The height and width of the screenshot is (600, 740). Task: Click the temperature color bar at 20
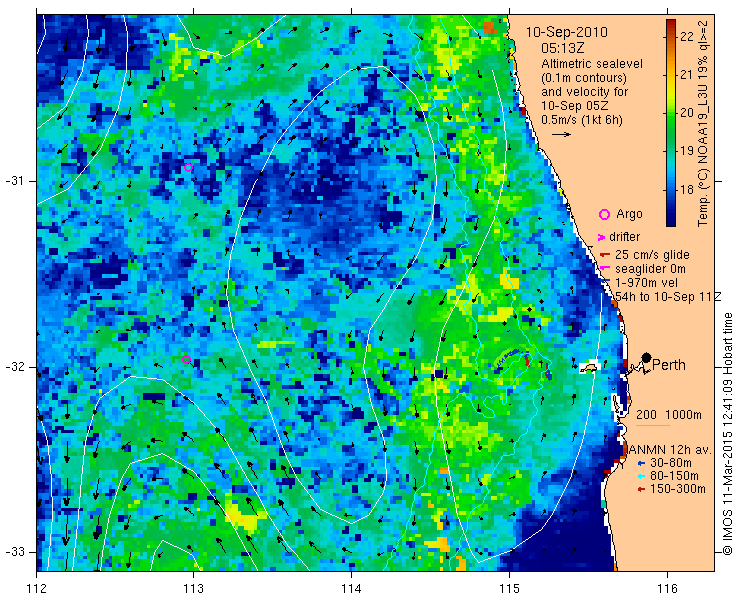pos(671,113)
